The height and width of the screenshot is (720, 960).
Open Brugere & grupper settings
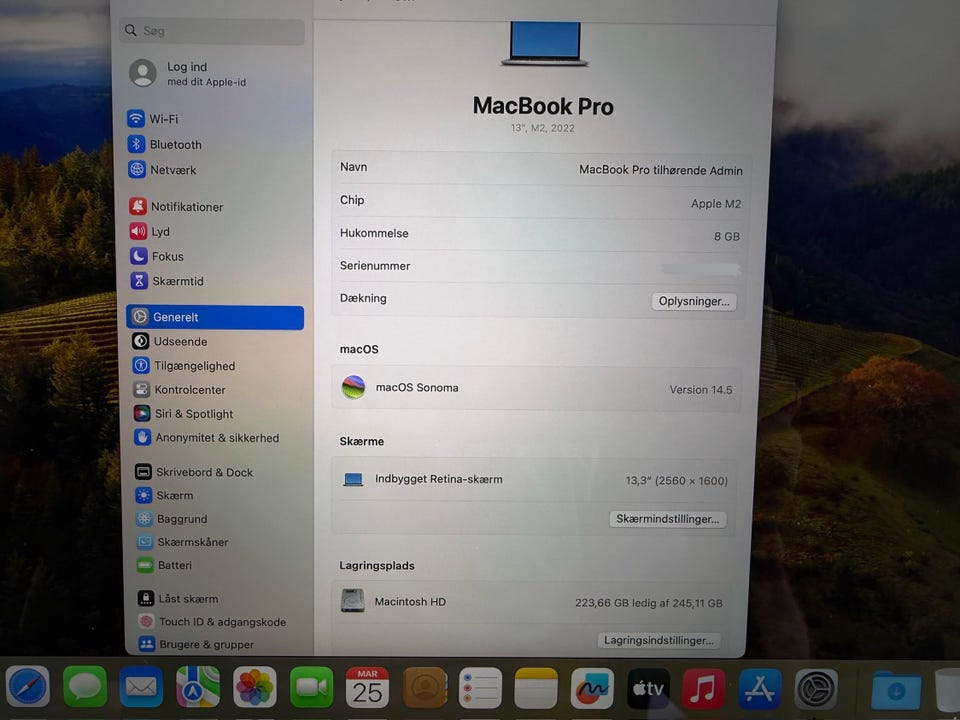[197, 644]
